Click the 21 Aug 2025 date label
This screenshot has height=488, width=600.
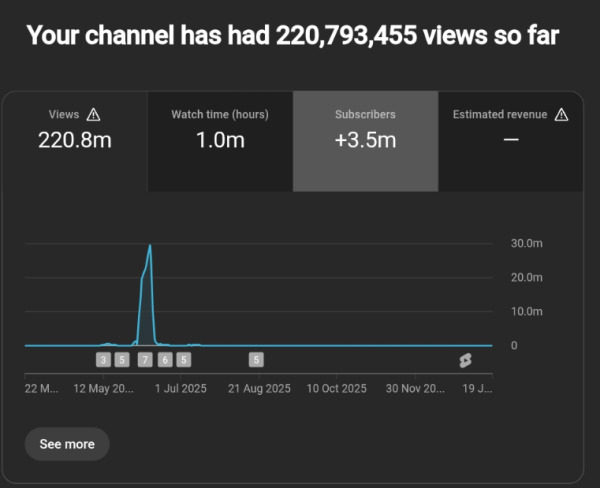pos(259,388)
